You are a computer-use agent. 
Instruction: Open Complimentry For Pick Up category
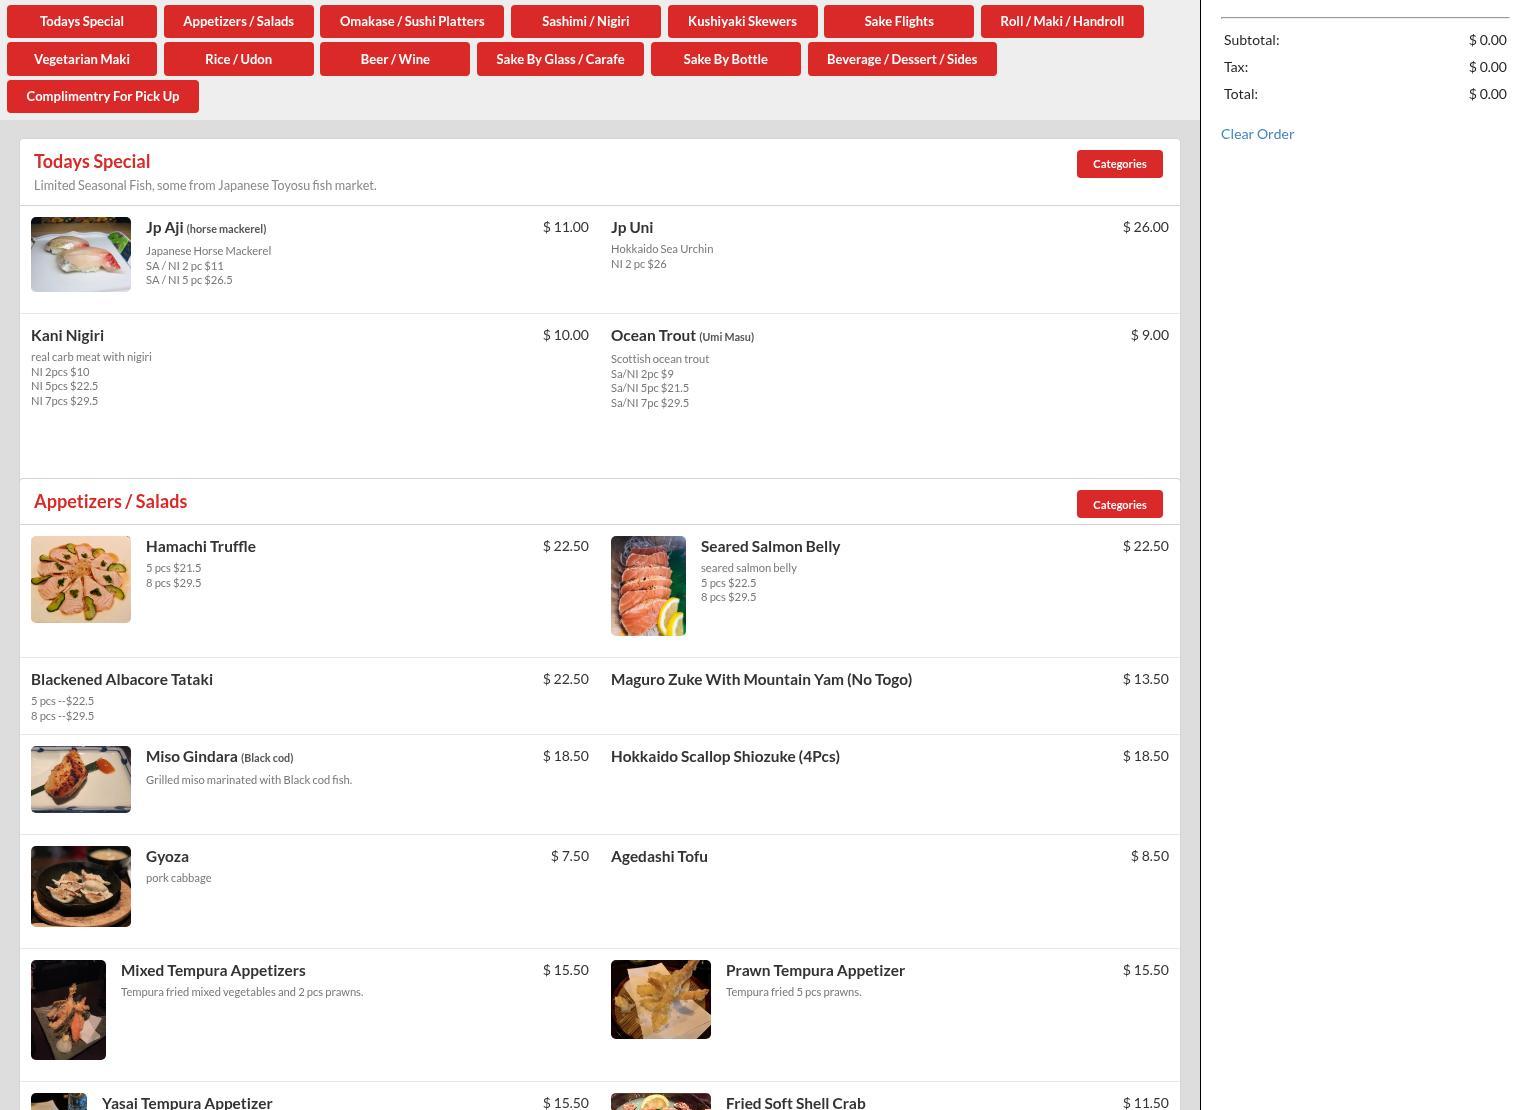click(103, 97)
